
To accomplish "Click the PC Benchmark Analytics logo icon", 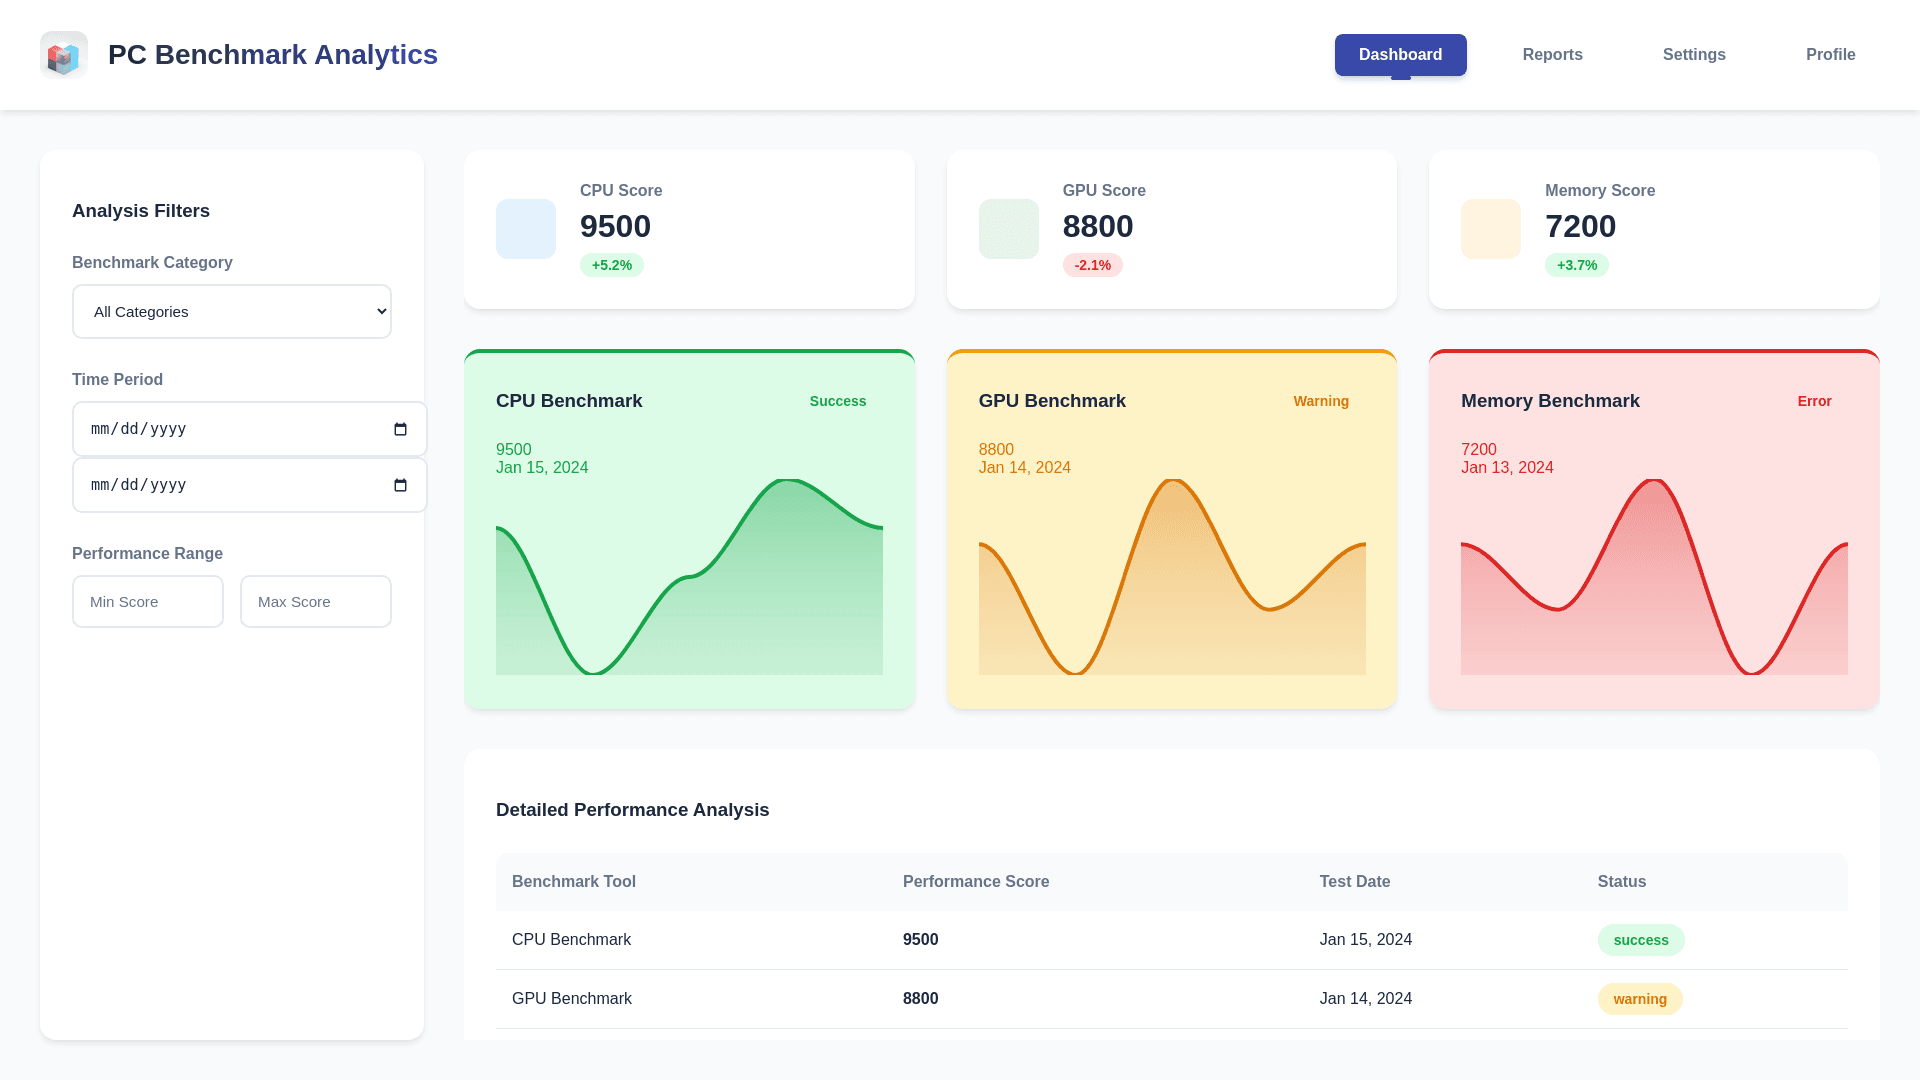I will point(64,55).
